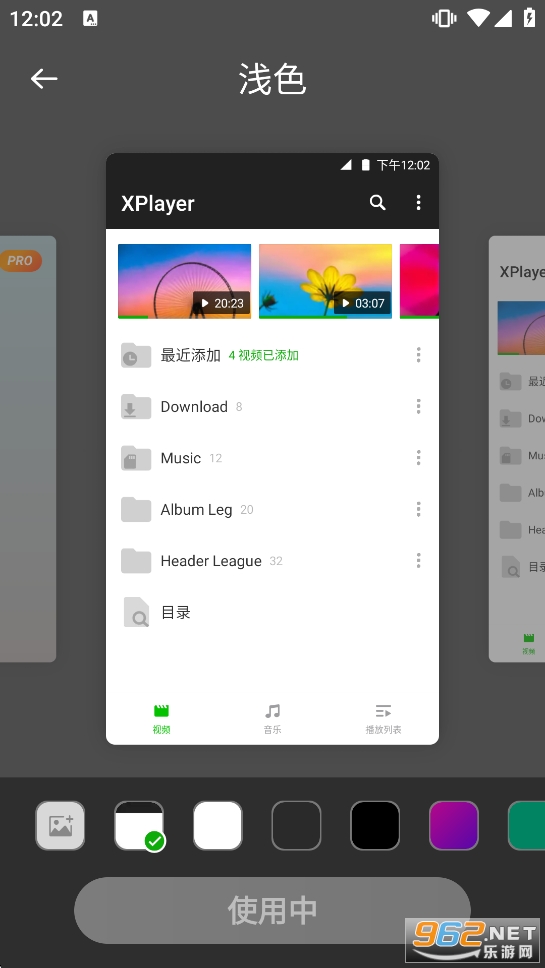Click the Music folder icon
545x968 pixels.
click(136, 458)
